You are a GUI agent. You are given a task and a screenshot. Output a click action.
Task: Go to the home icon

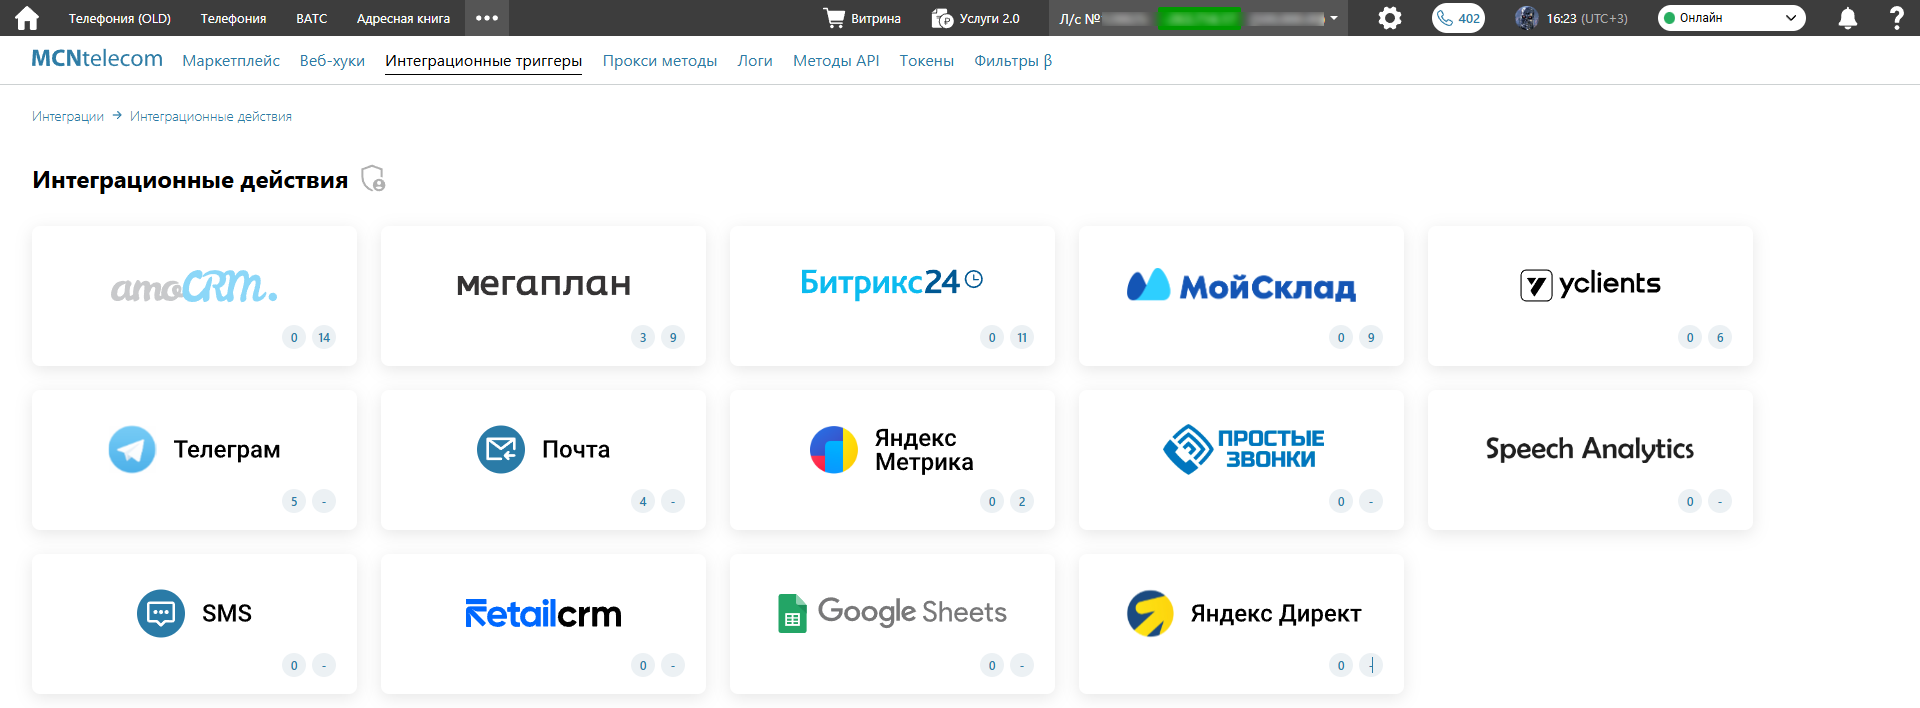[27, 18]
